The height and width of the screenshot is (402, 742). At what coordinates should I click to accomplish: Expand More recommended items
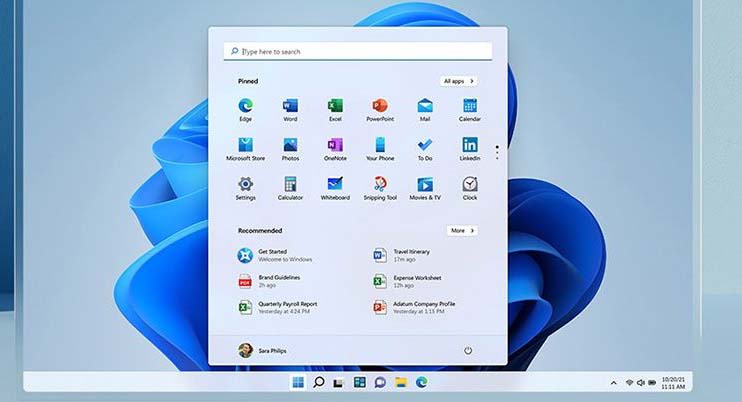click(x=460, y=230)
